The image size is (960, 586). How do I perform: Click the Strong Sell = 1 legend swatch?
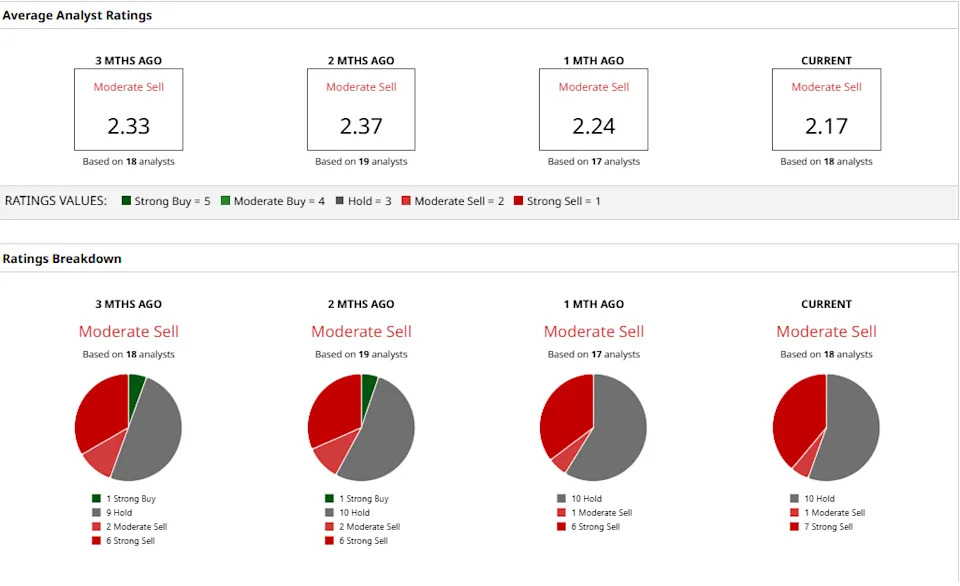coord(518,201)
